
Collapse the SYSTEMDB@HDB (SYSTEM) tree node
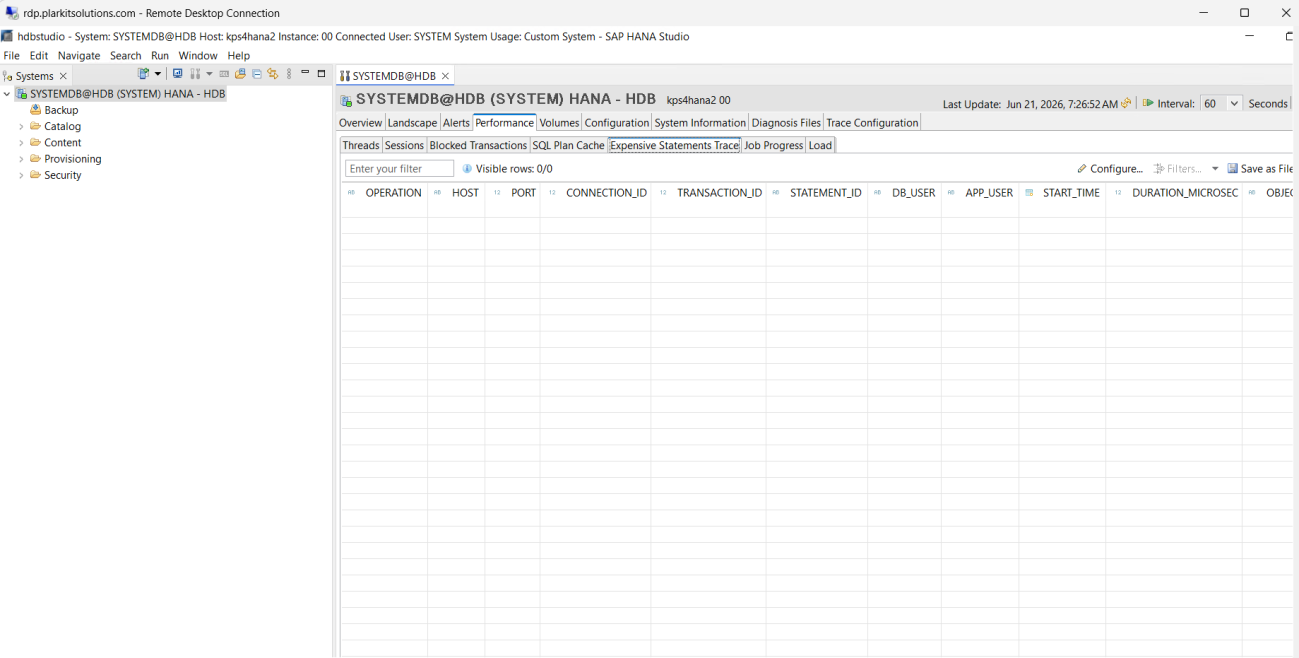pos(8,94)
